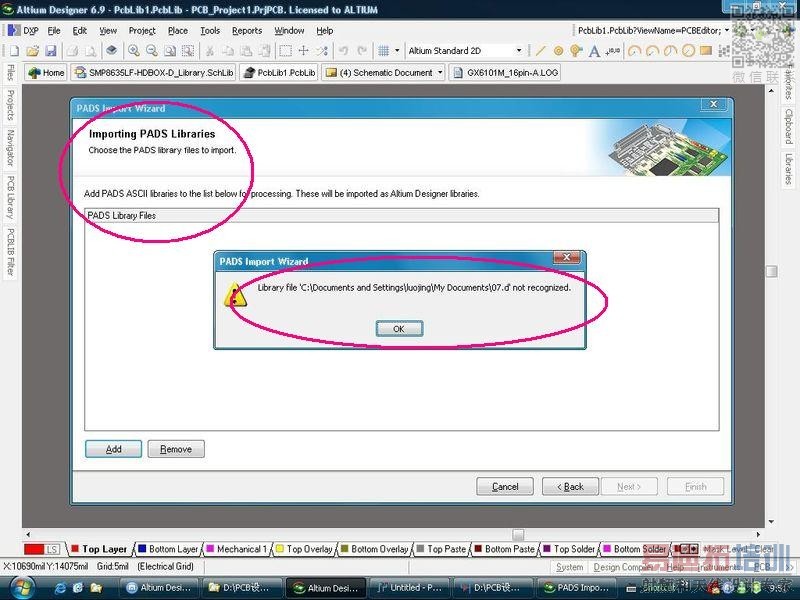Click the redo arrow icon
This screenshot has width=800, height=600.
(362, 51)
